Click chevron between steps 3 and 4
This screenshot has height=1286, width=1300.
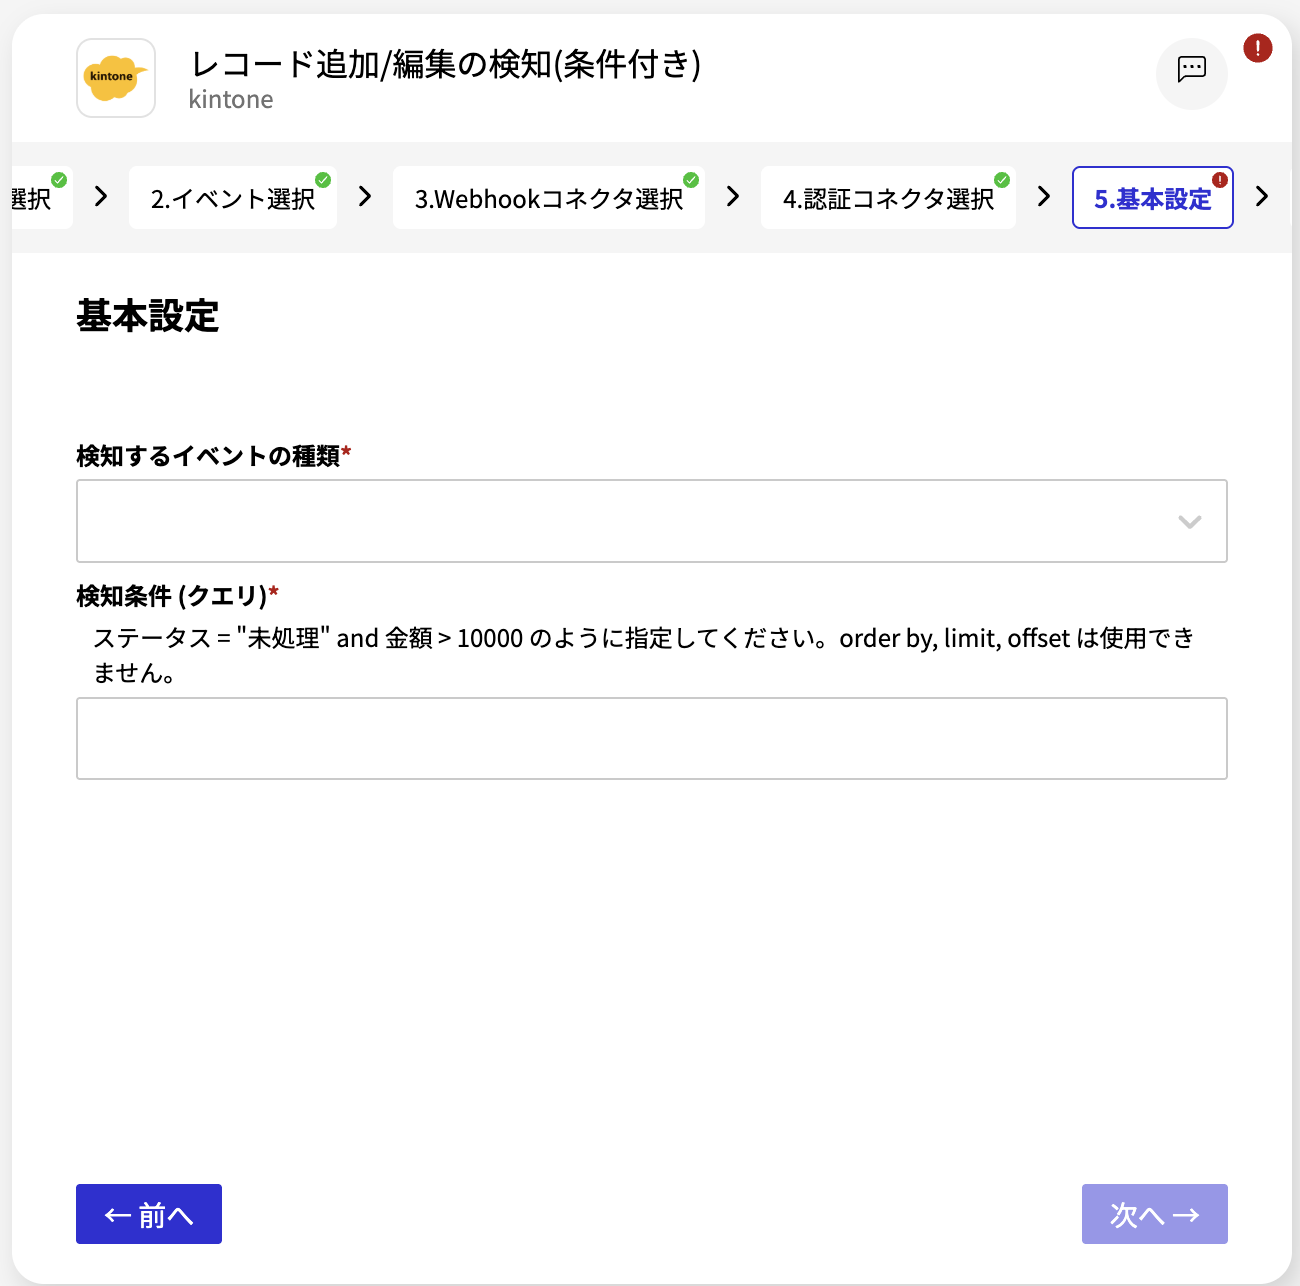click(x=733, y=196)
